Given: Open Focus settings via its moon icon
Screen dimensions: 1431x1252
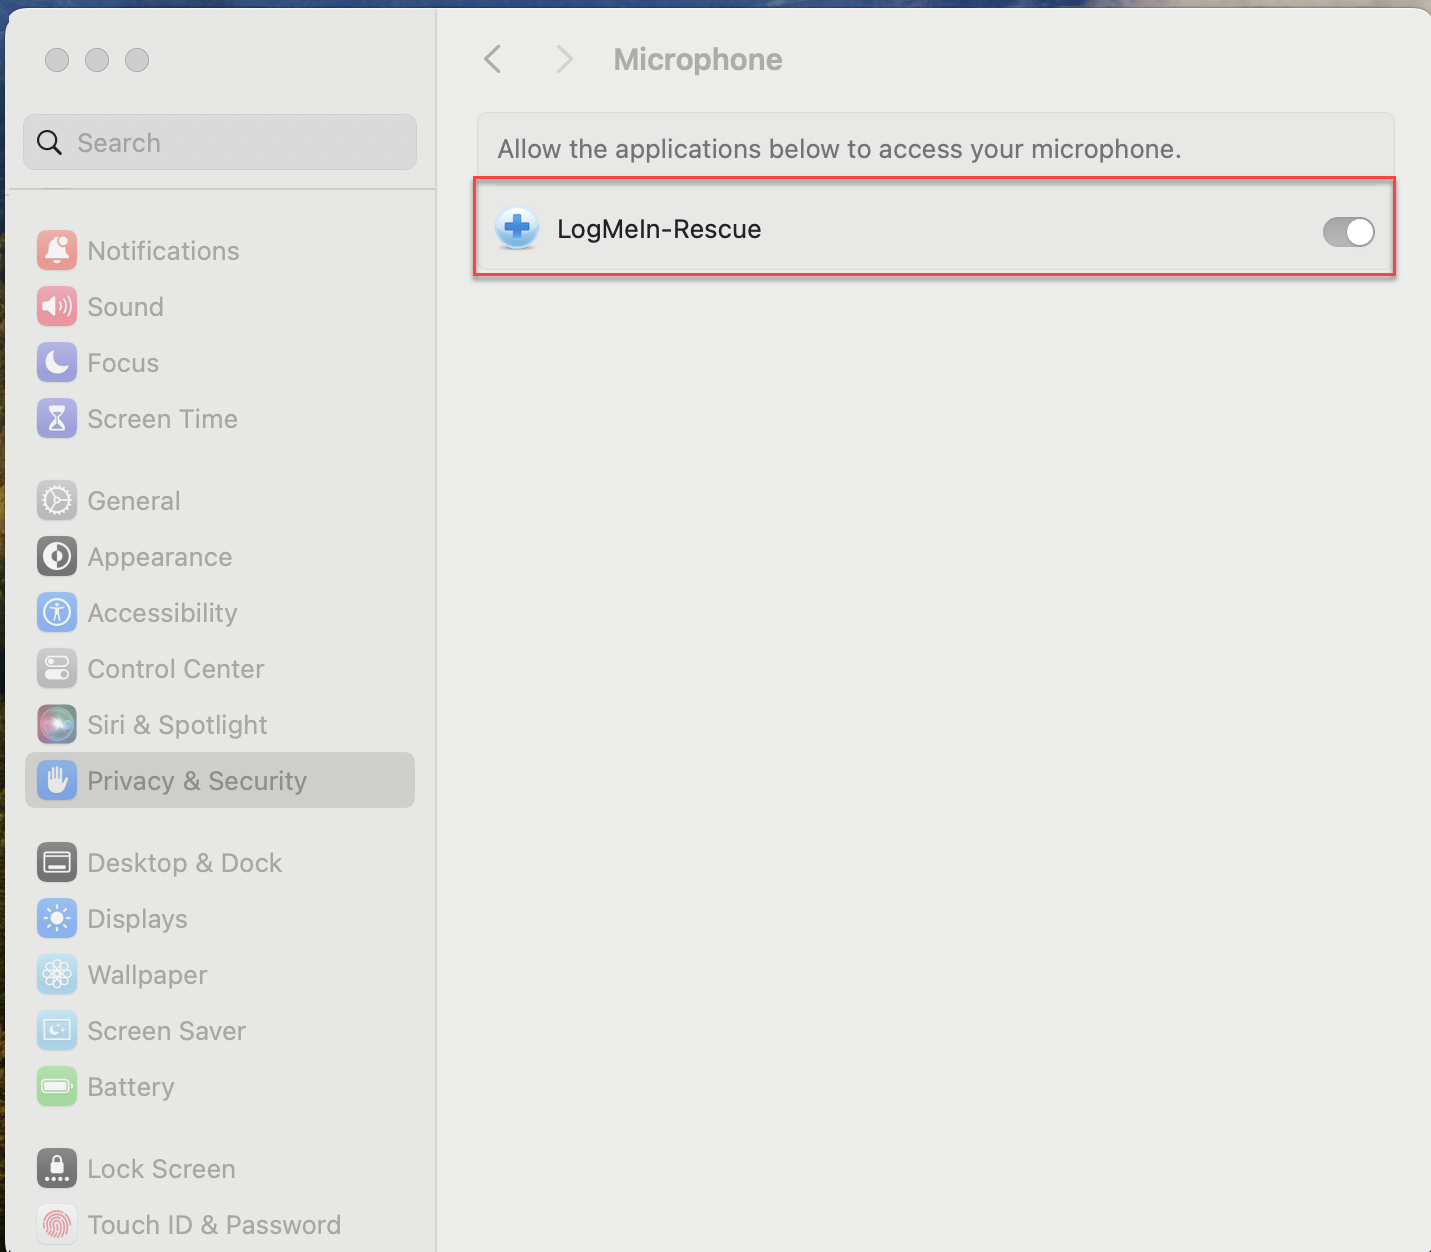Looking at the screenshot, I should (x=57, y=362).
